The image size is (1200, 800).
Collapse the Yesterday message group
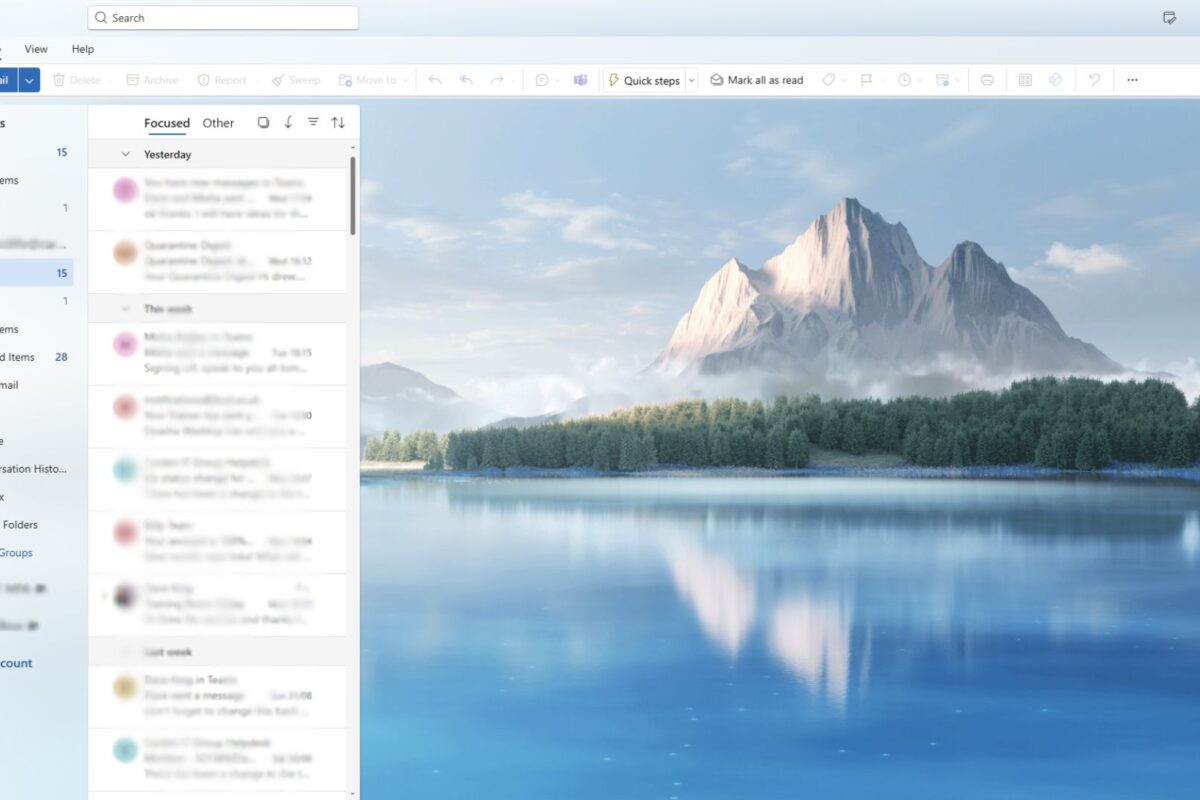point(126,154)
